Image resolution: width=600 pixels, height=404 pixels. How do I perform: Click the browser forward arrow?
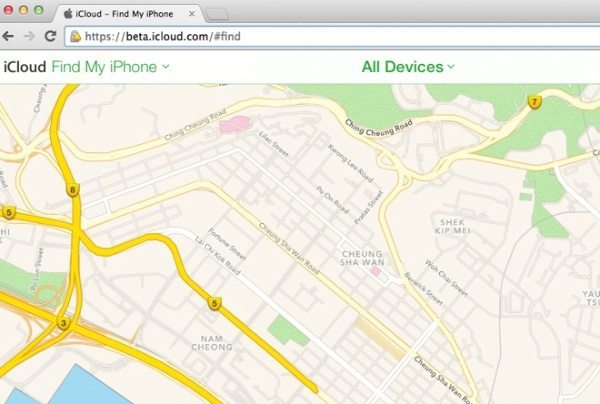coord(29,36)
